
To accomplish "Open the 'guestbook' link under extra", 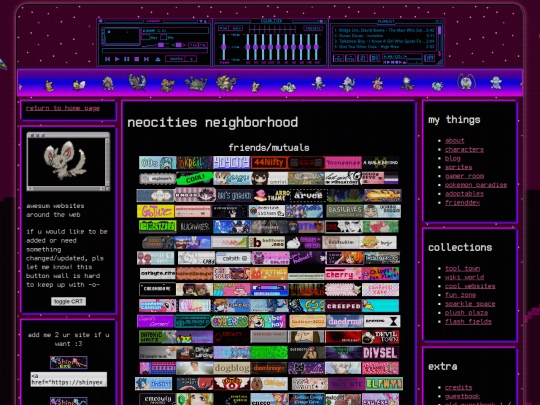I will (x=462, y=396).
